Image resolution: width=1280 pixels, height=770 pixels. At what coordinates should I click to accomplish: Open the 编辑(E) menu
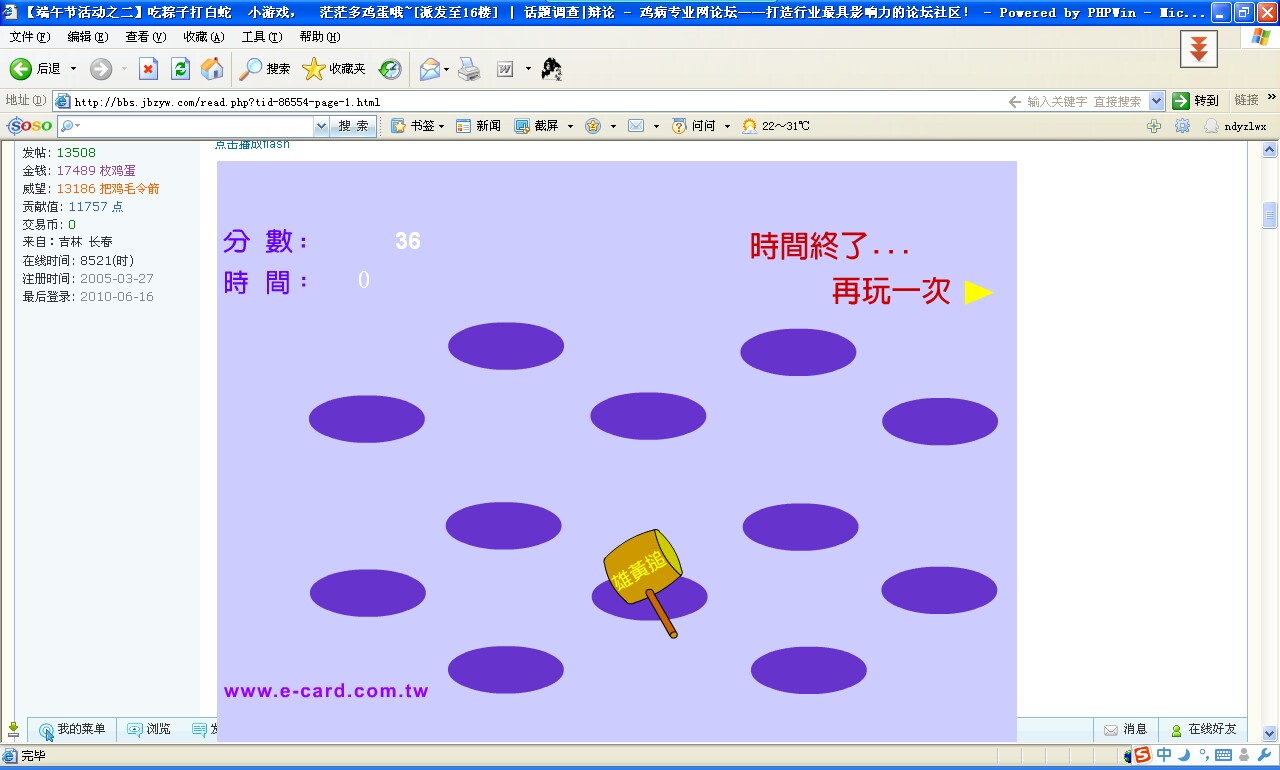coord(88,37)
